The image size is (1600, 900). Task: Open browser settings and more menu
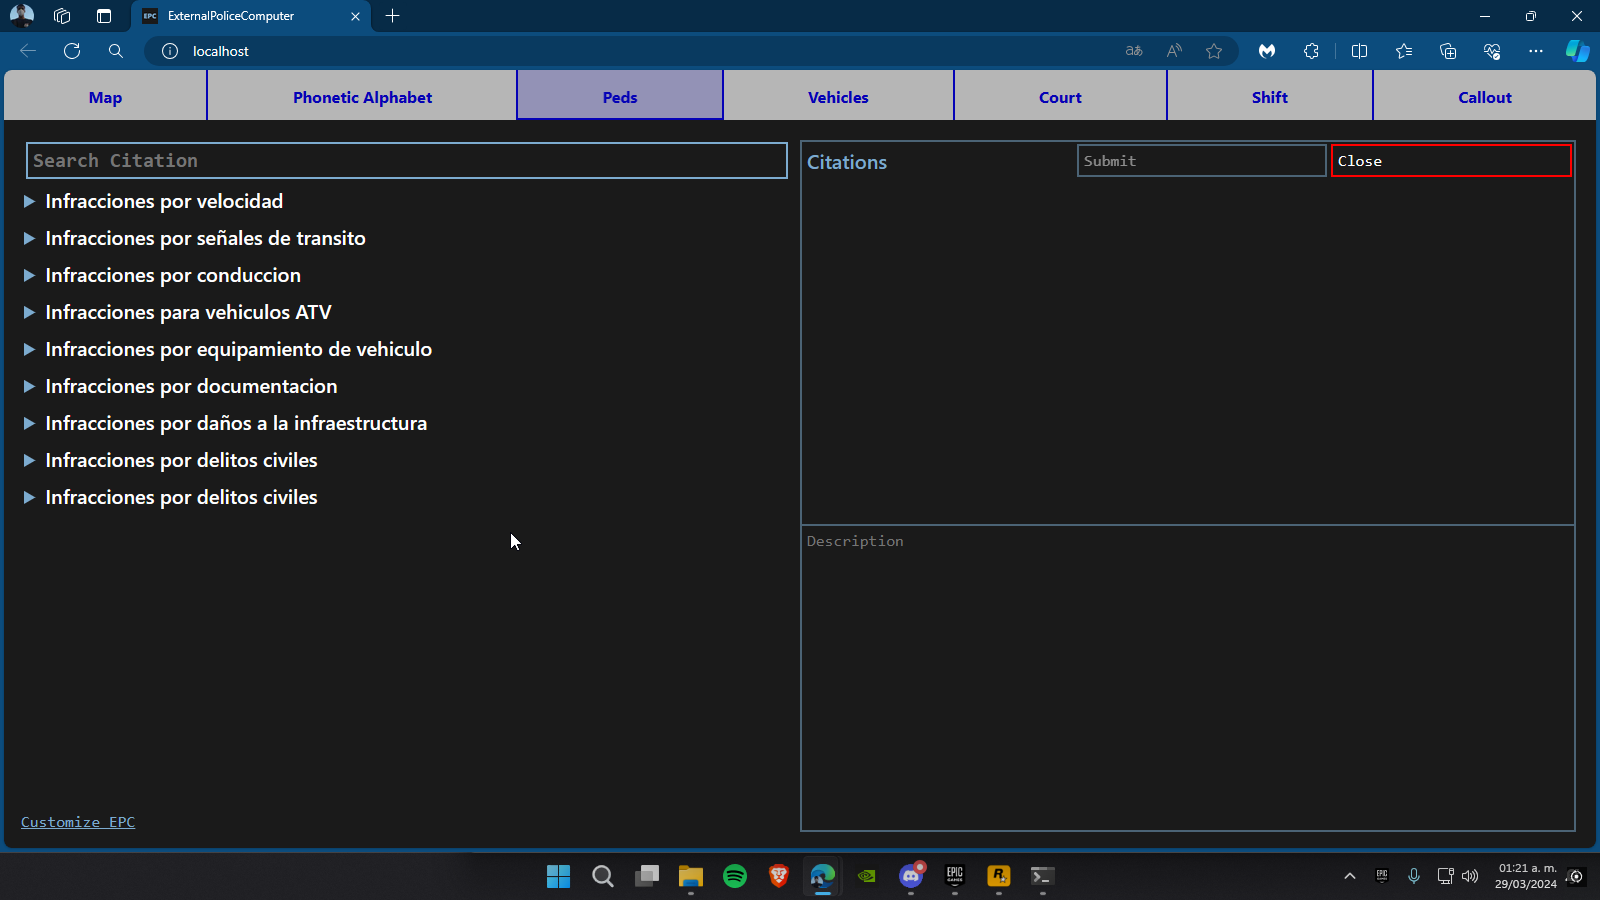coord(1535,51)
